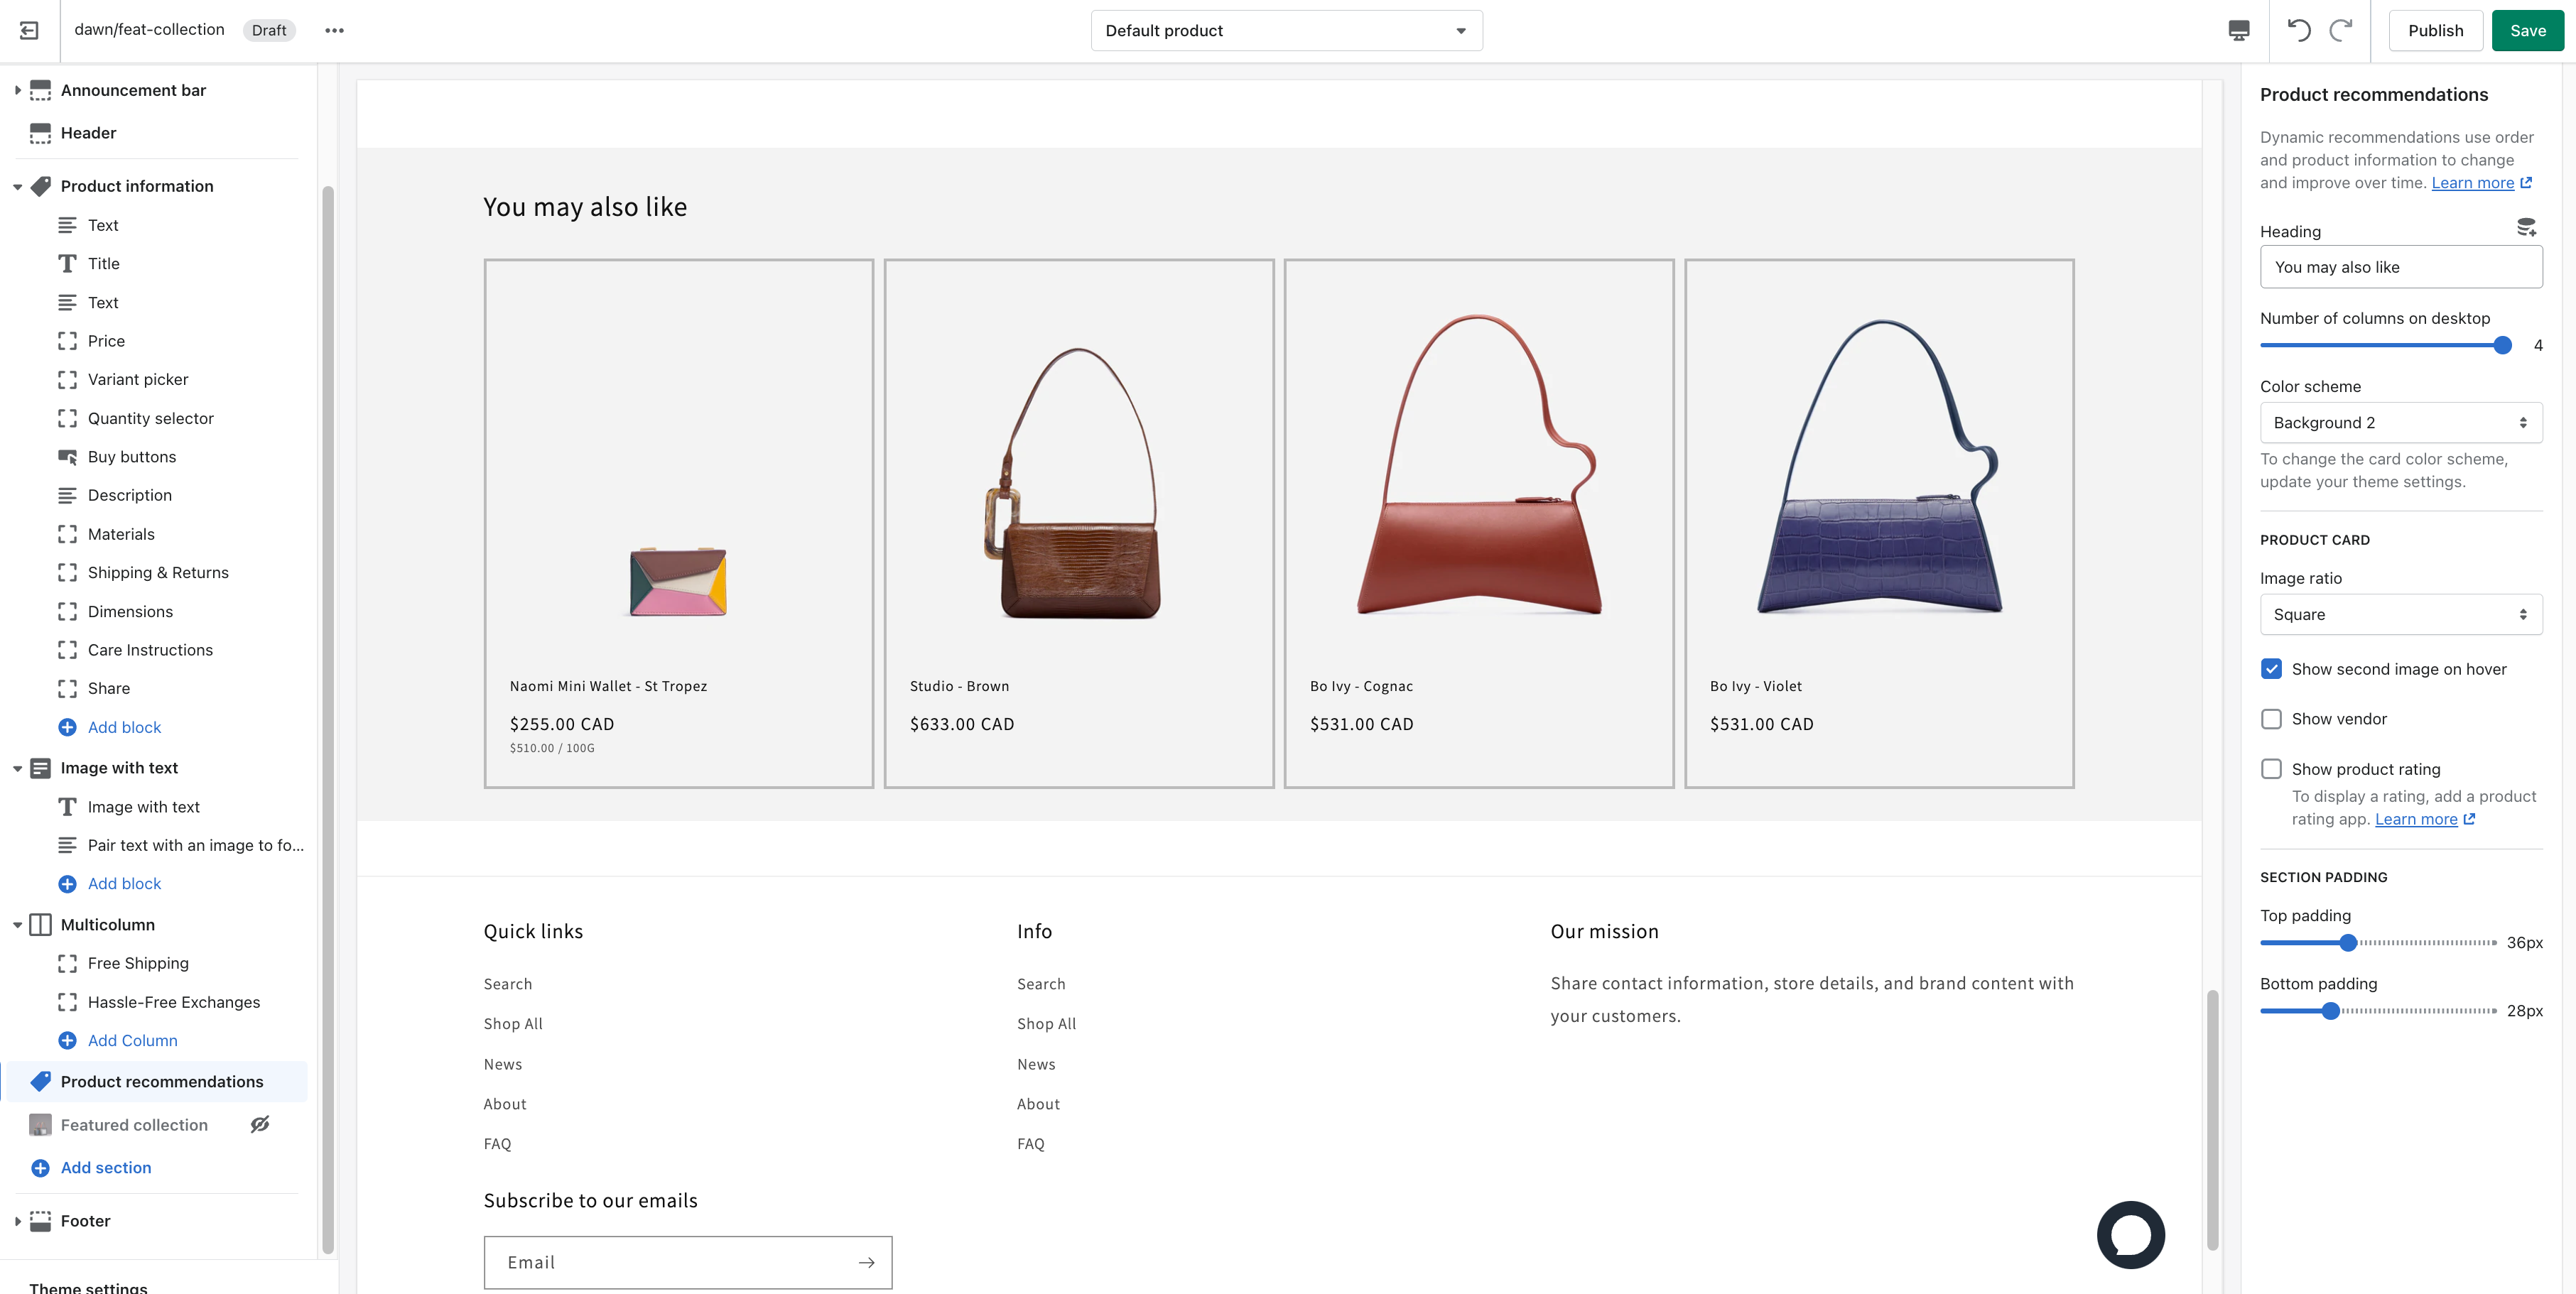The height and width of the screenshot is (1294, 2576).
Task: Exit the theme editor
Action: click(29, 30)
